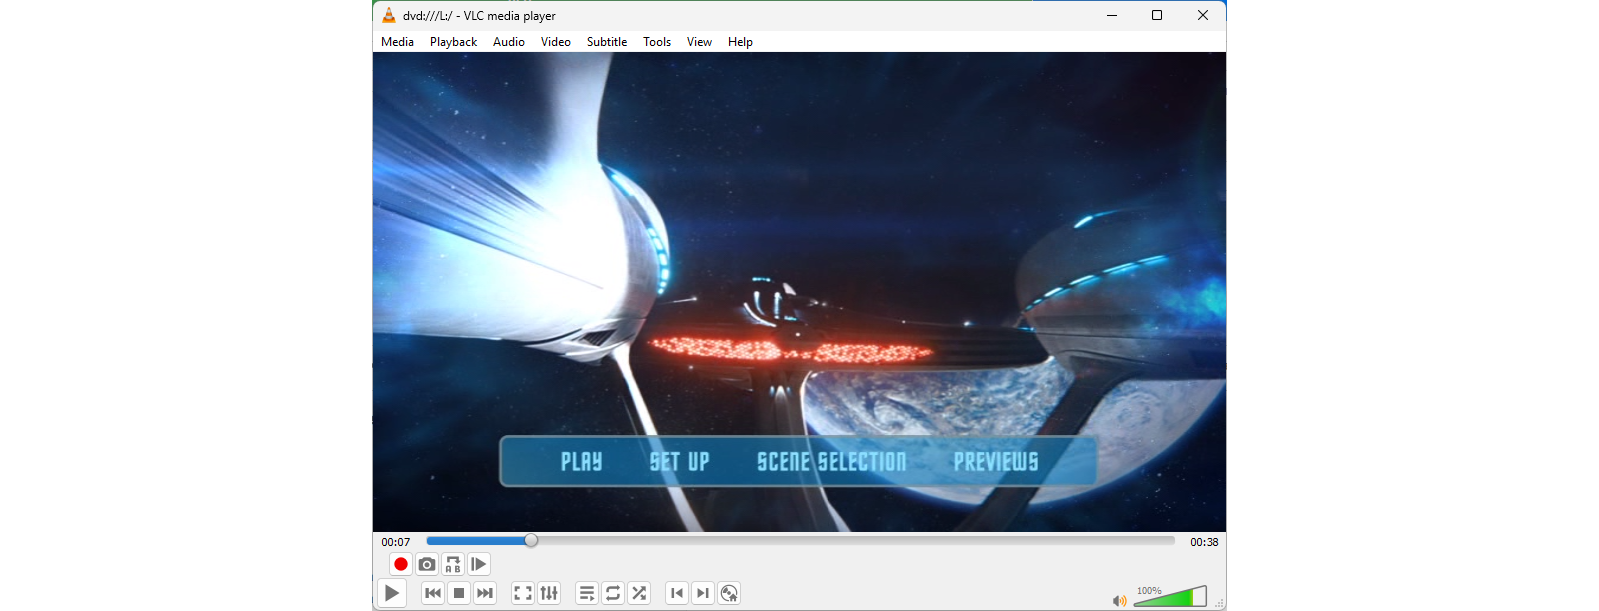Click the elapsed time 00:07 label
This screenshot has height=611, width=1599.
(395, 542)
